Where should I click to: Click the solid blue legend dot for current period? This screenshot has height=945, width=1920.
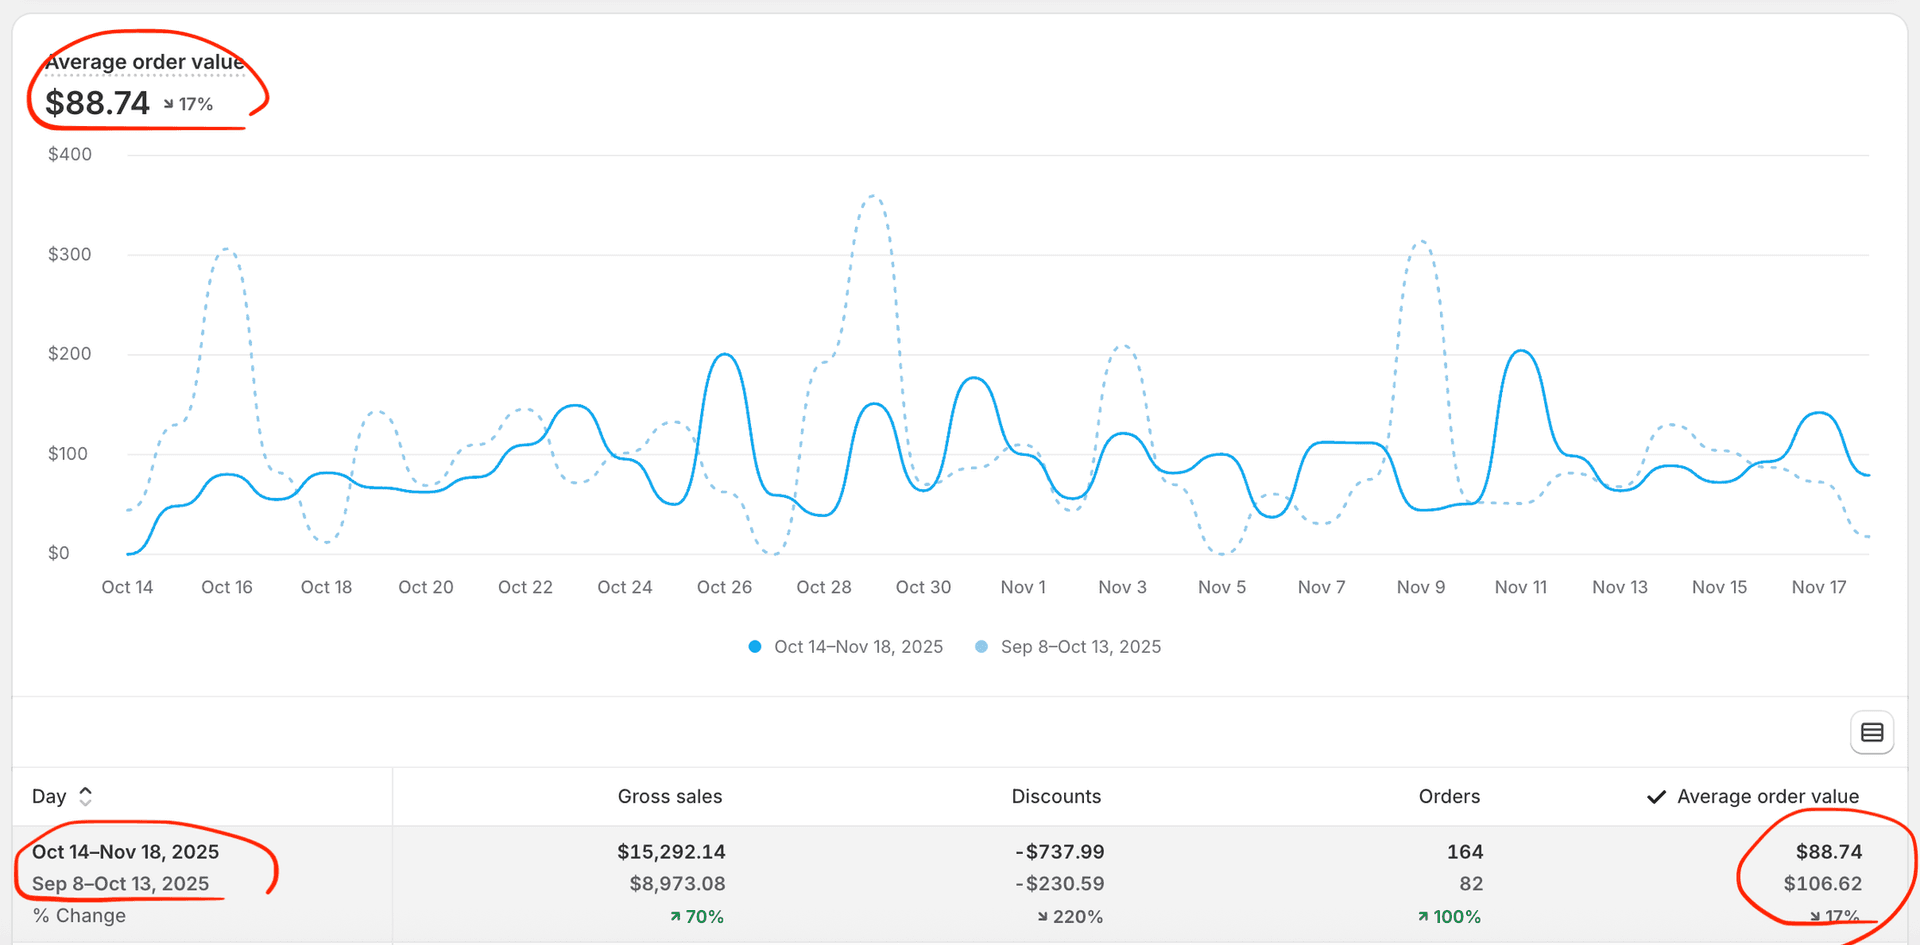755,647
